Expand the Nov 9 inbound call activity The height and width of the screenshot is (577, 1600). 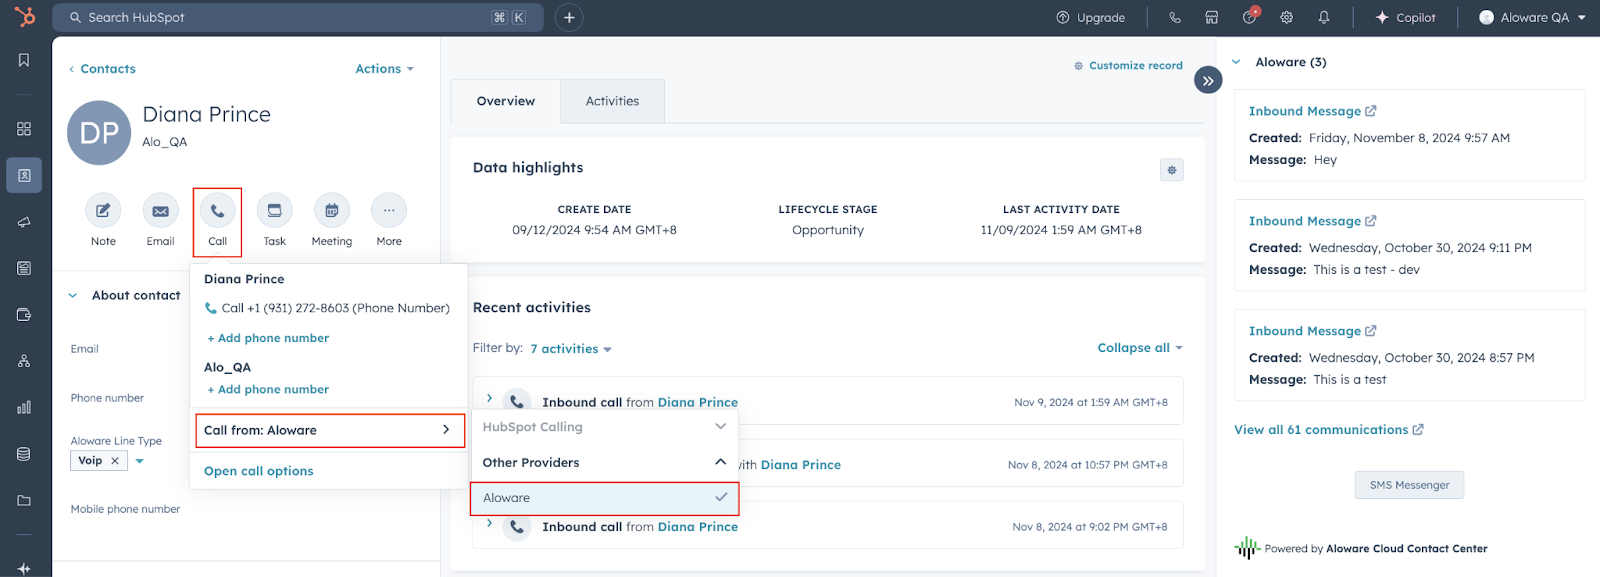pyautogui.click(x=489, y=398)
